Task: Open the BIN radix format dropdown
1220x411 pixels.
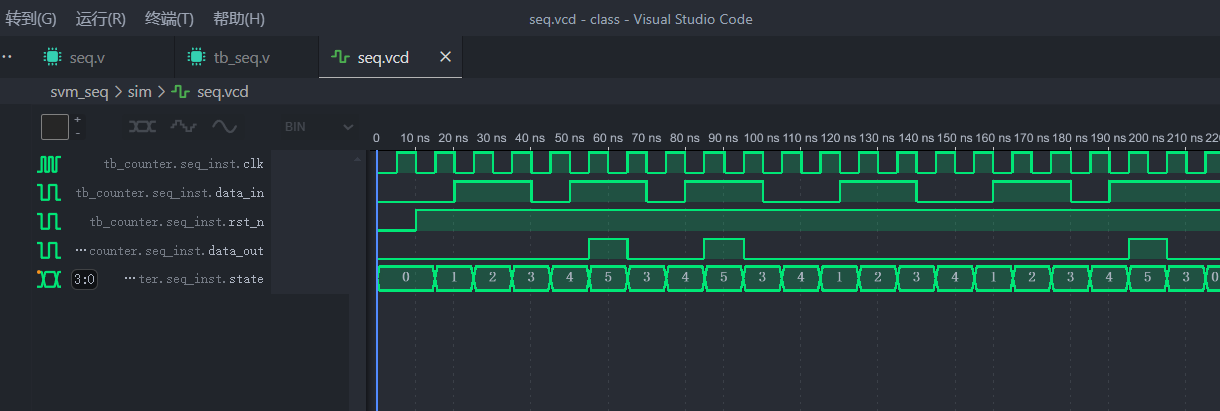Action: pyautogui.click(x=319, y=127)
